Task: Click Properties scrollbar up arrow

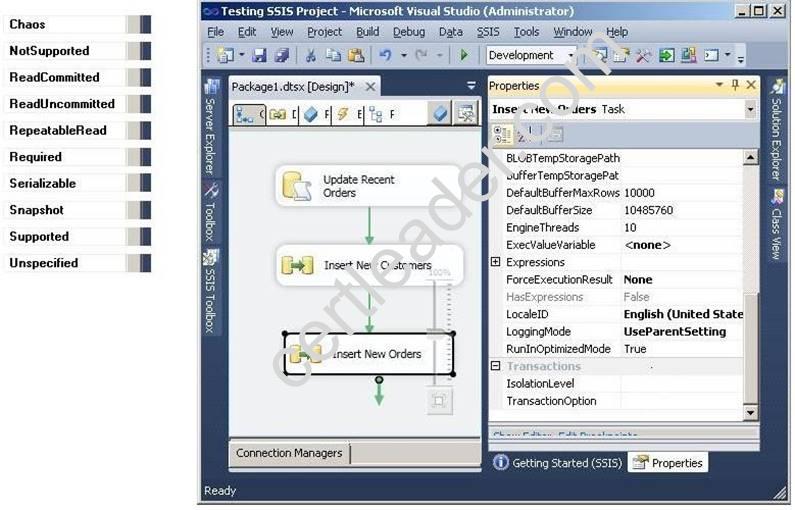Action: (750, 157)
